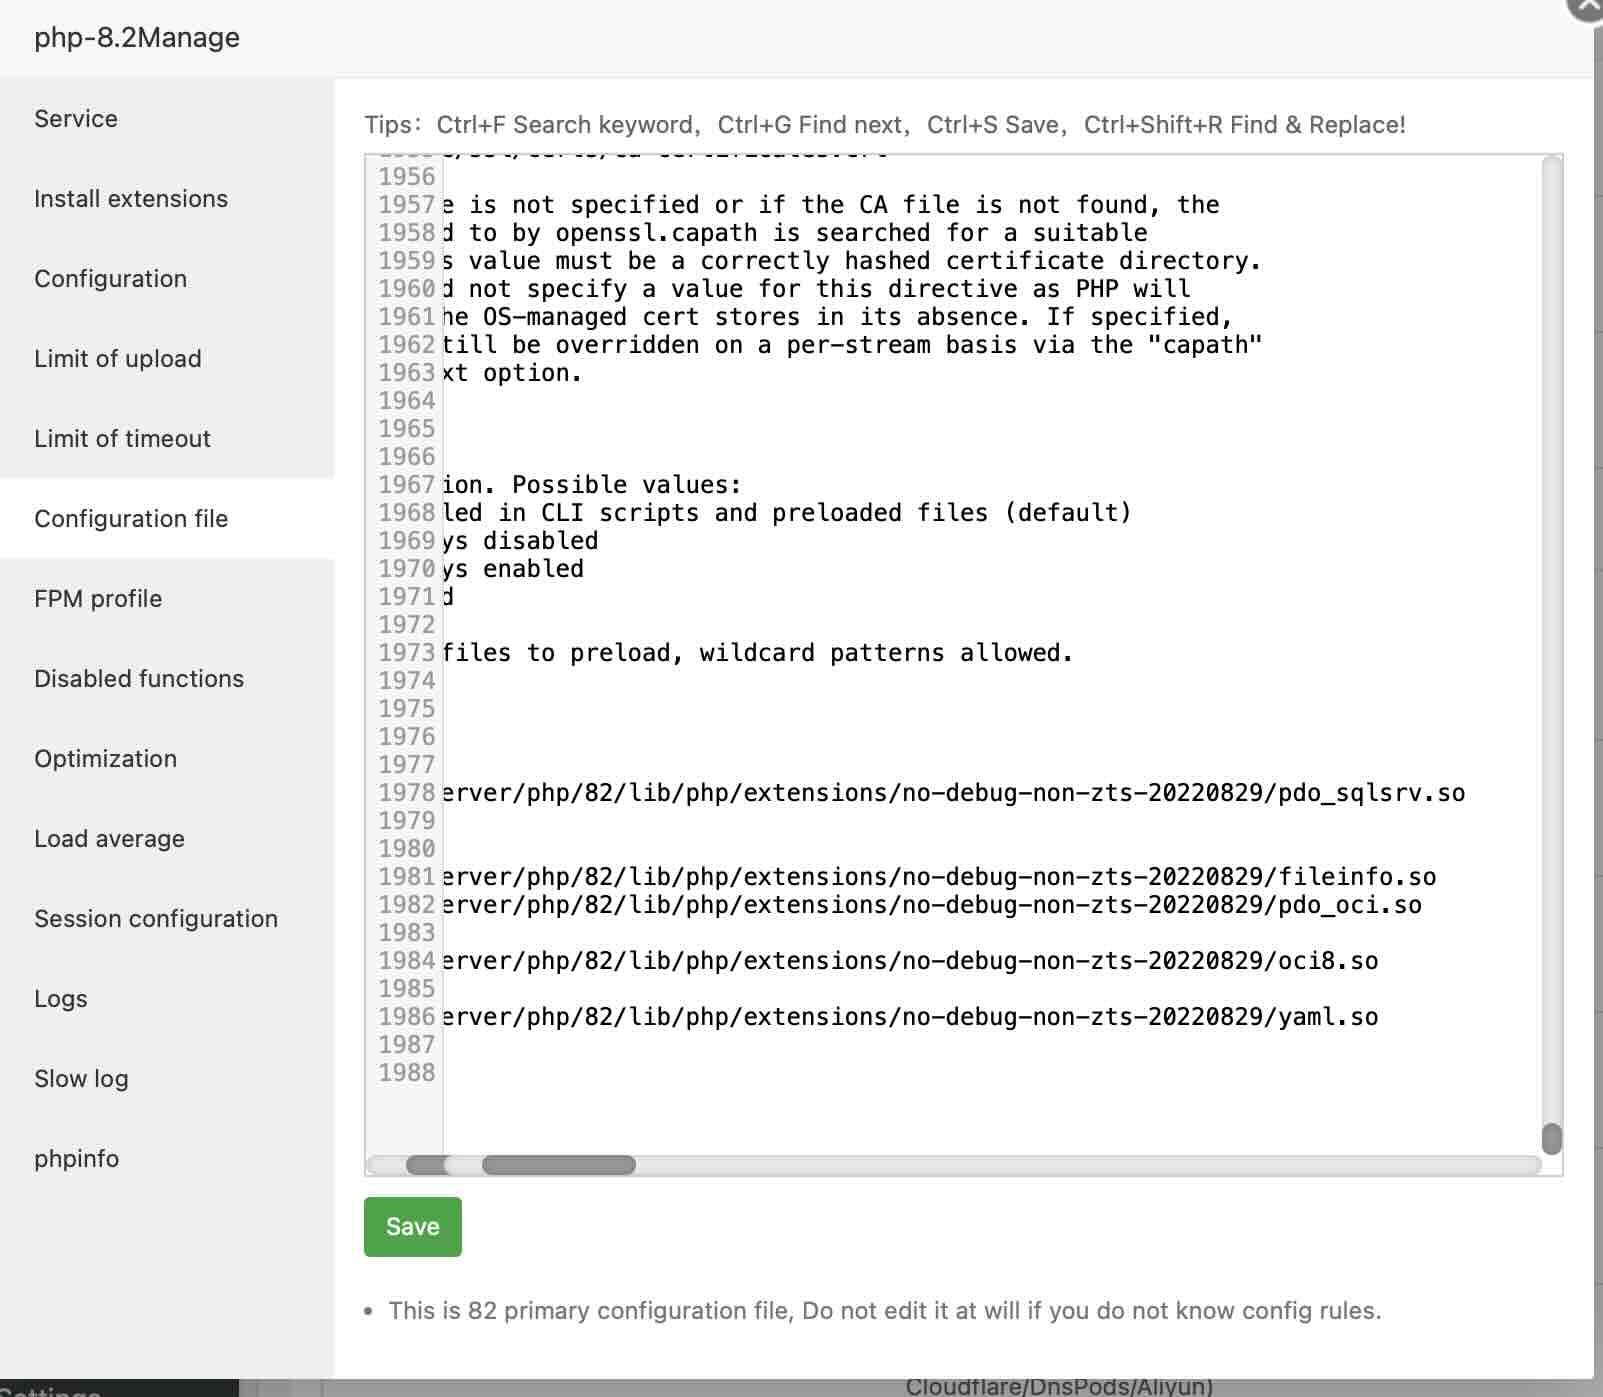Click the green Save button

click(x=412, y=1227)
